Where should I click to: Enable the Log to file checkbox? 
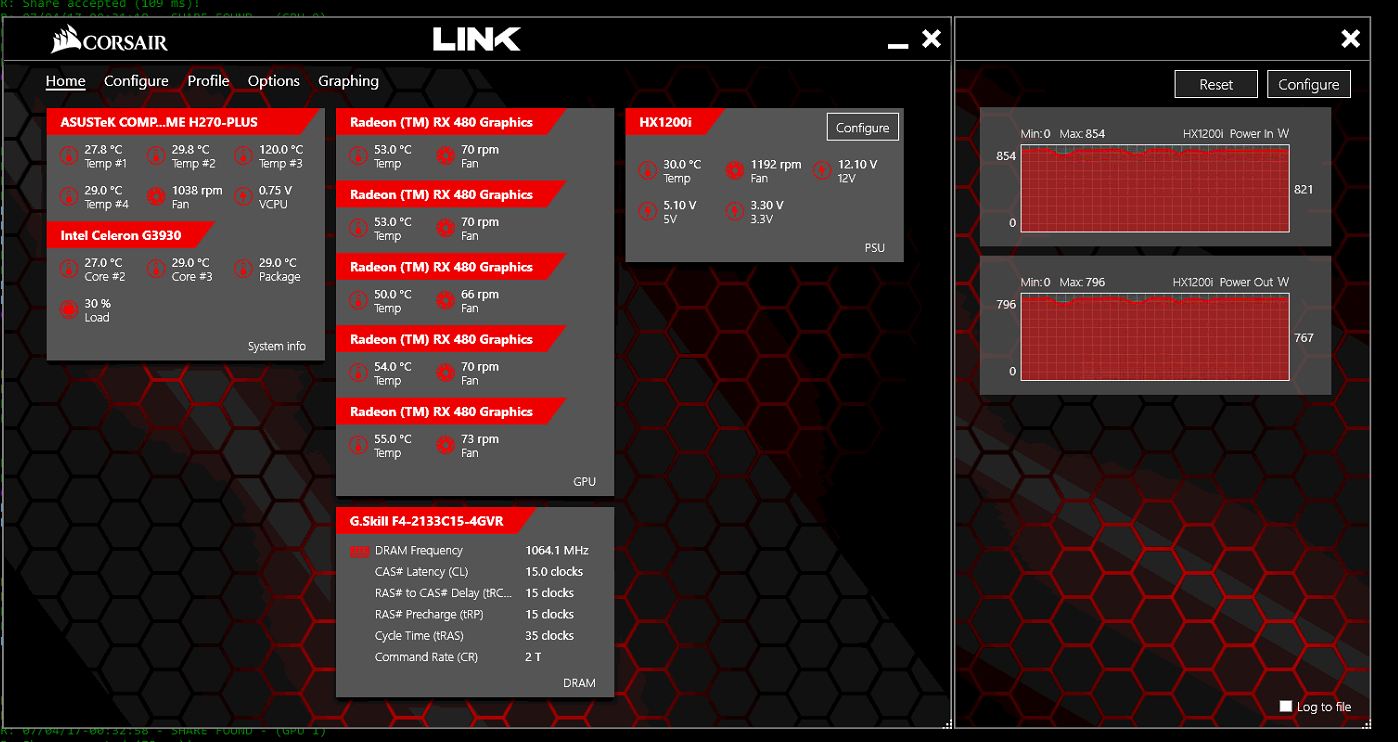tap(1286, 706)
